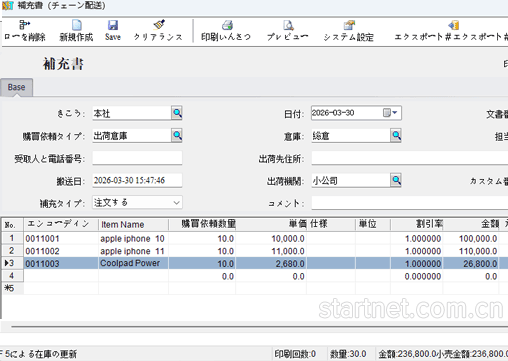The height and width of the screenshot is (361, 508).
Task: Click amount cell 110,000.0
Action: [471, 251]
